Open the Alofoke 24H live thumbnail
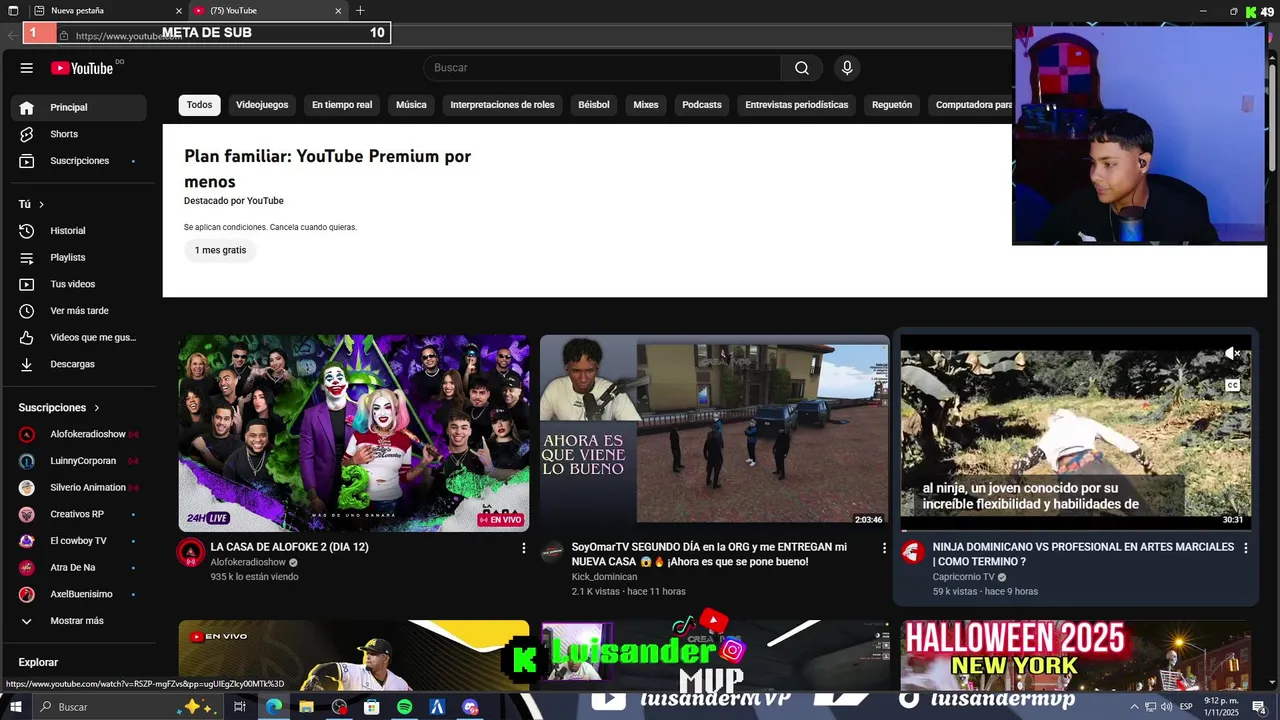 click(x=354, y=433)
